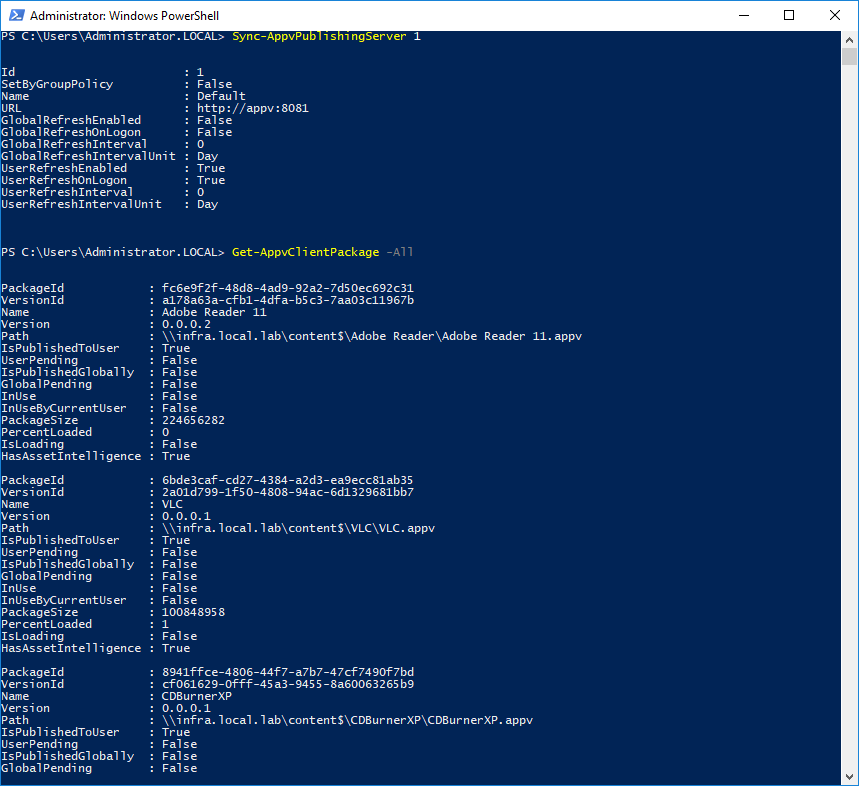This screenshot has width=859, height=786.
Task: Click the CDBurnerXP.appv path text
Action: 347,721
